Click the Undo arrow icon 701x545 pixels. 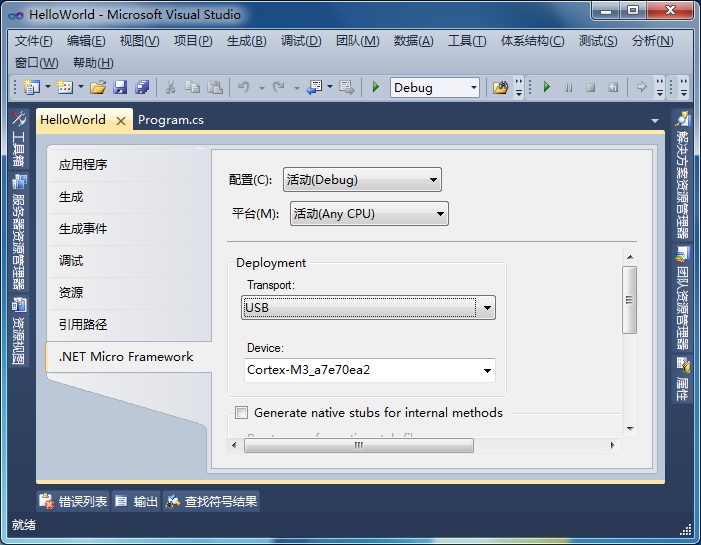244,87
